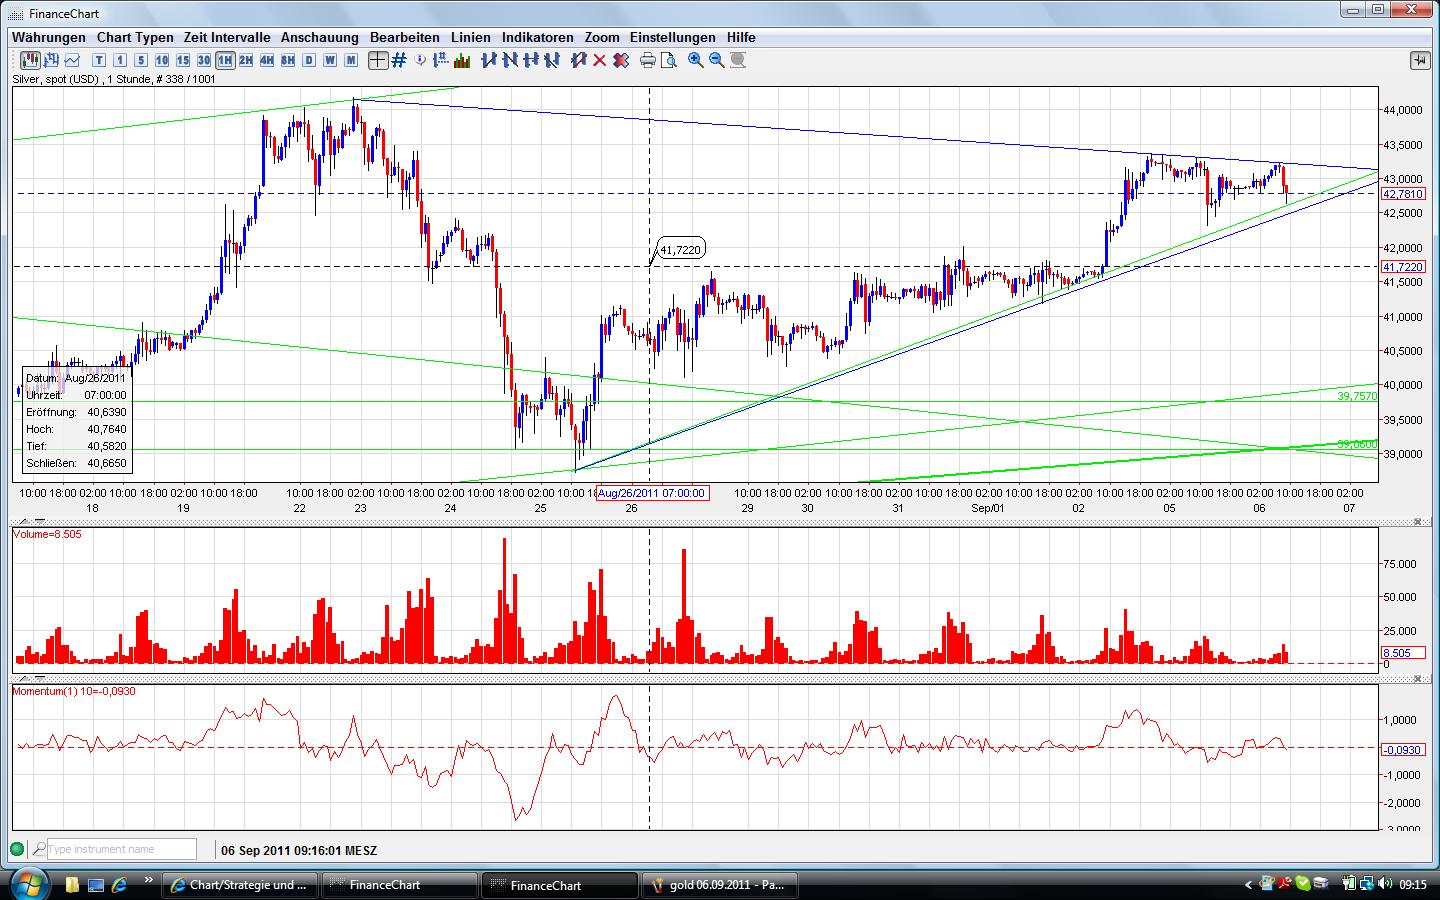Select the 8H interval button
The image size is (1440, 900).
click(x=288, y=60)
